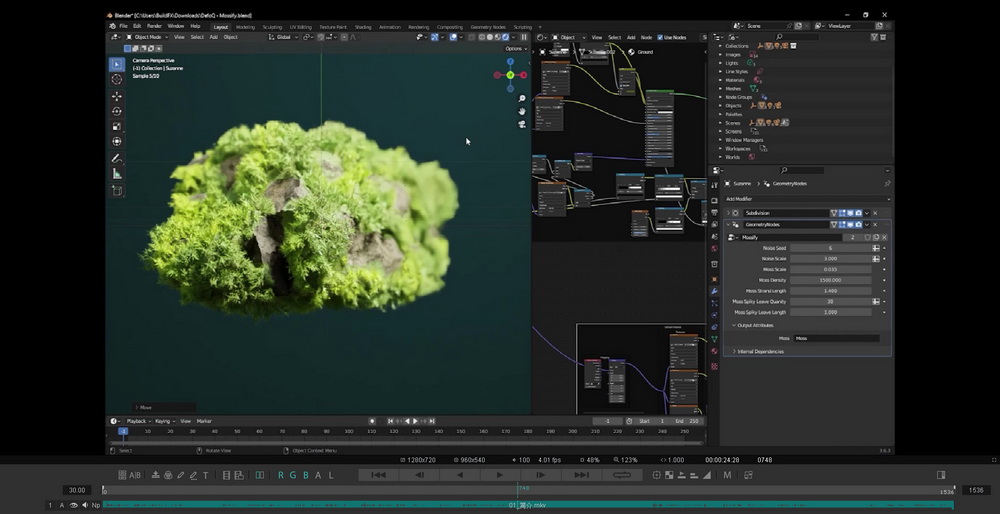Expand the Internal Dependencies section
Image resolution: width=1000 pixels, height=514 pixels.
click(733, 351)
